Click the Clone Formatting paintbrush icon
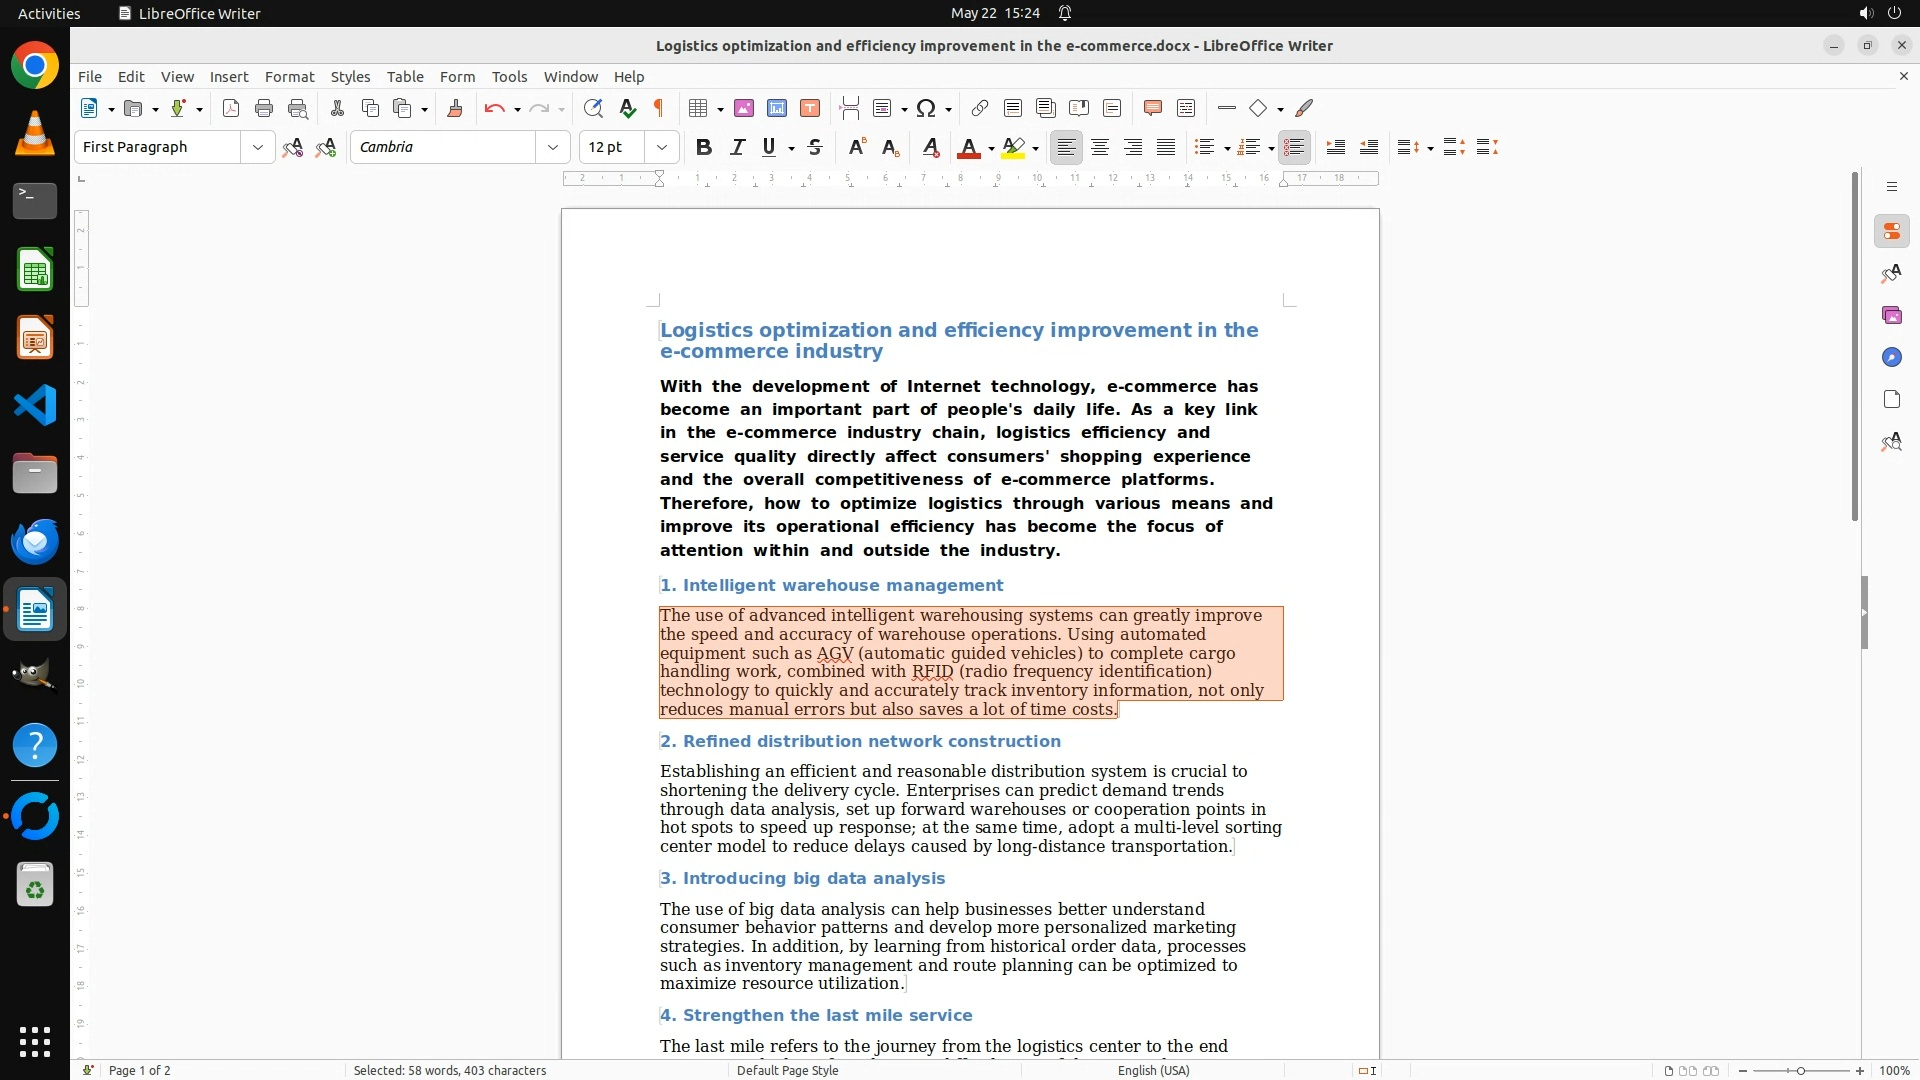The image size is (1920, 1080). pyautogui.click(x=454, y=109)
